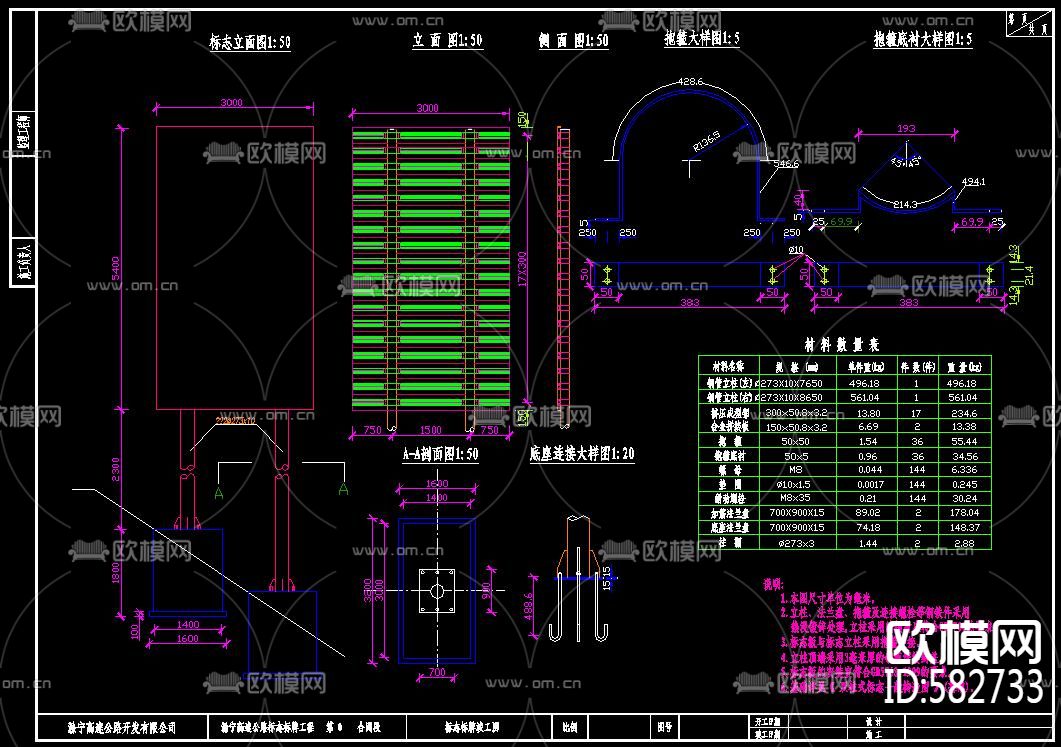Click quantity cell '17'
1061x747 pixels.
point(916,413)
